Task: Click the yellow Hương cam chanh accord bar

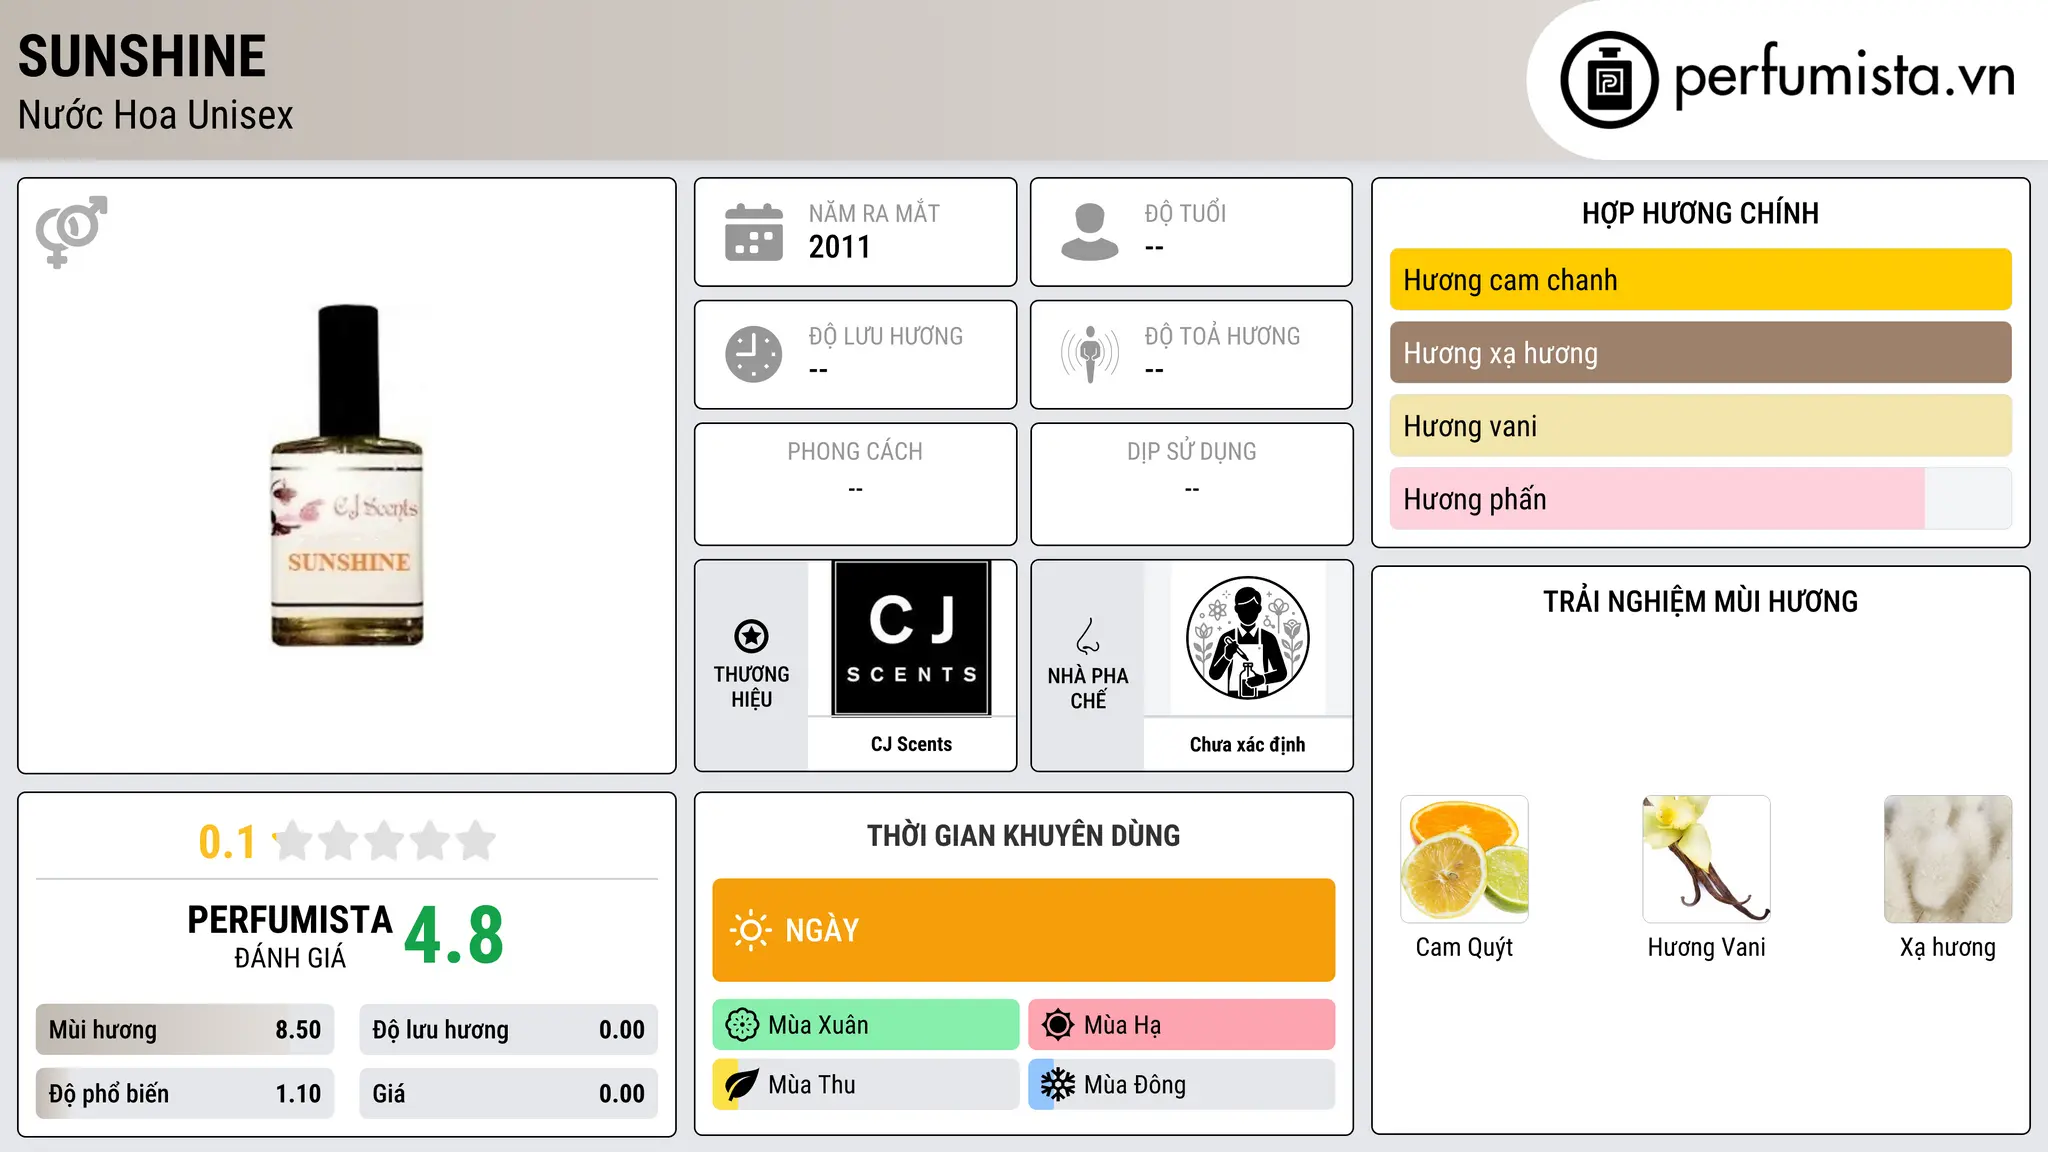Action: point(1700,280)
